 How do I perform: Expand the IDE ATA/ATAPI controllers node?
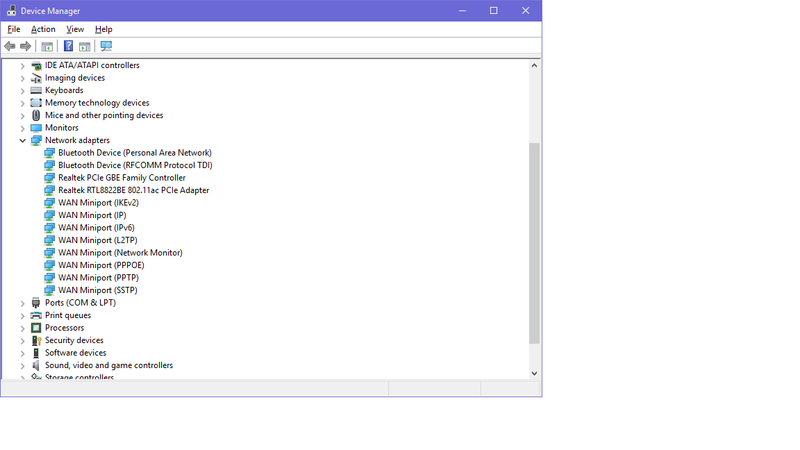click(x=22, y=66)
